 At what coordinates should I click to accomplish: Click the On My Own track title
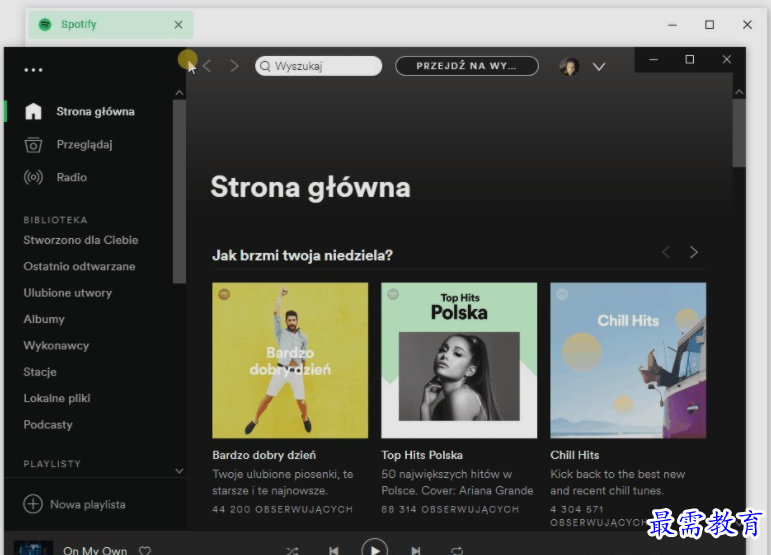pos(95,551)
